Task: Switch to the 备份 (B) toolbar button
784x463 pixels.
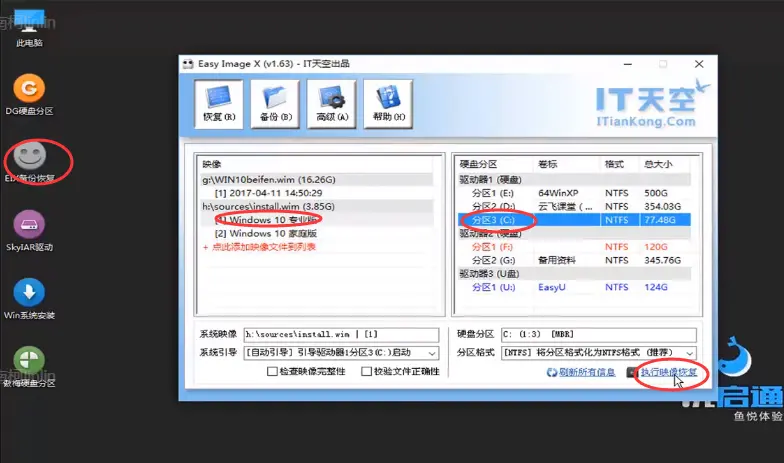Action: click(276, 104)
